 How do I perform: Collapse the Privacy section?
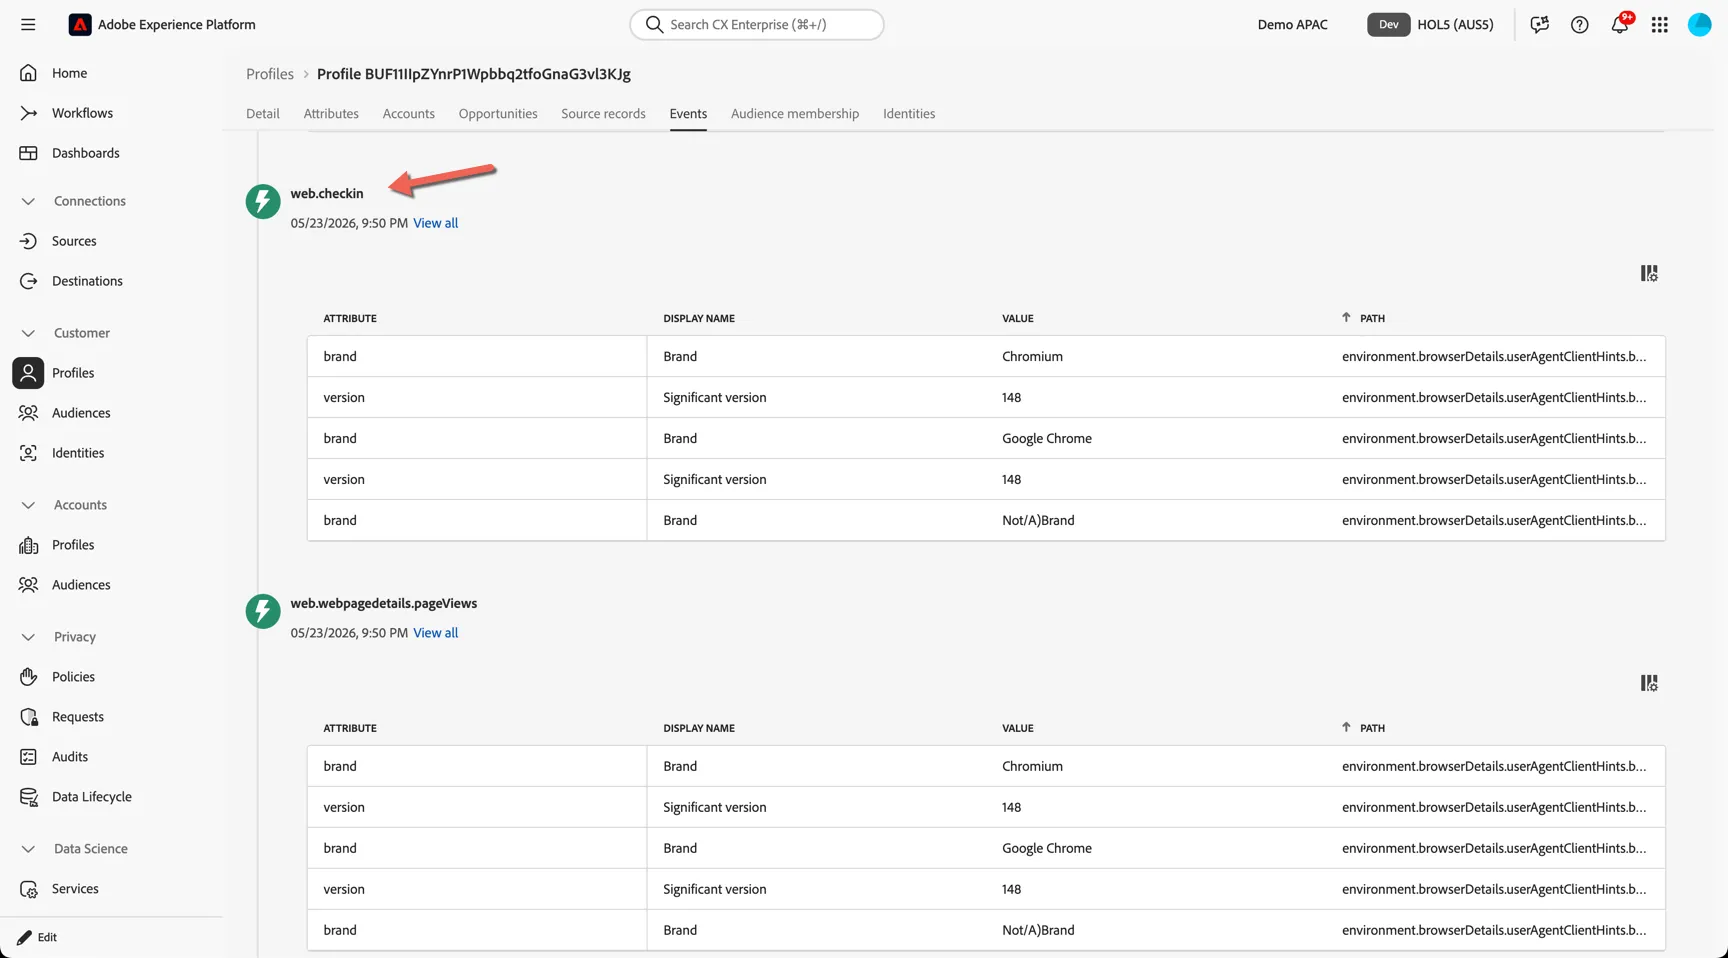[28, 637]
